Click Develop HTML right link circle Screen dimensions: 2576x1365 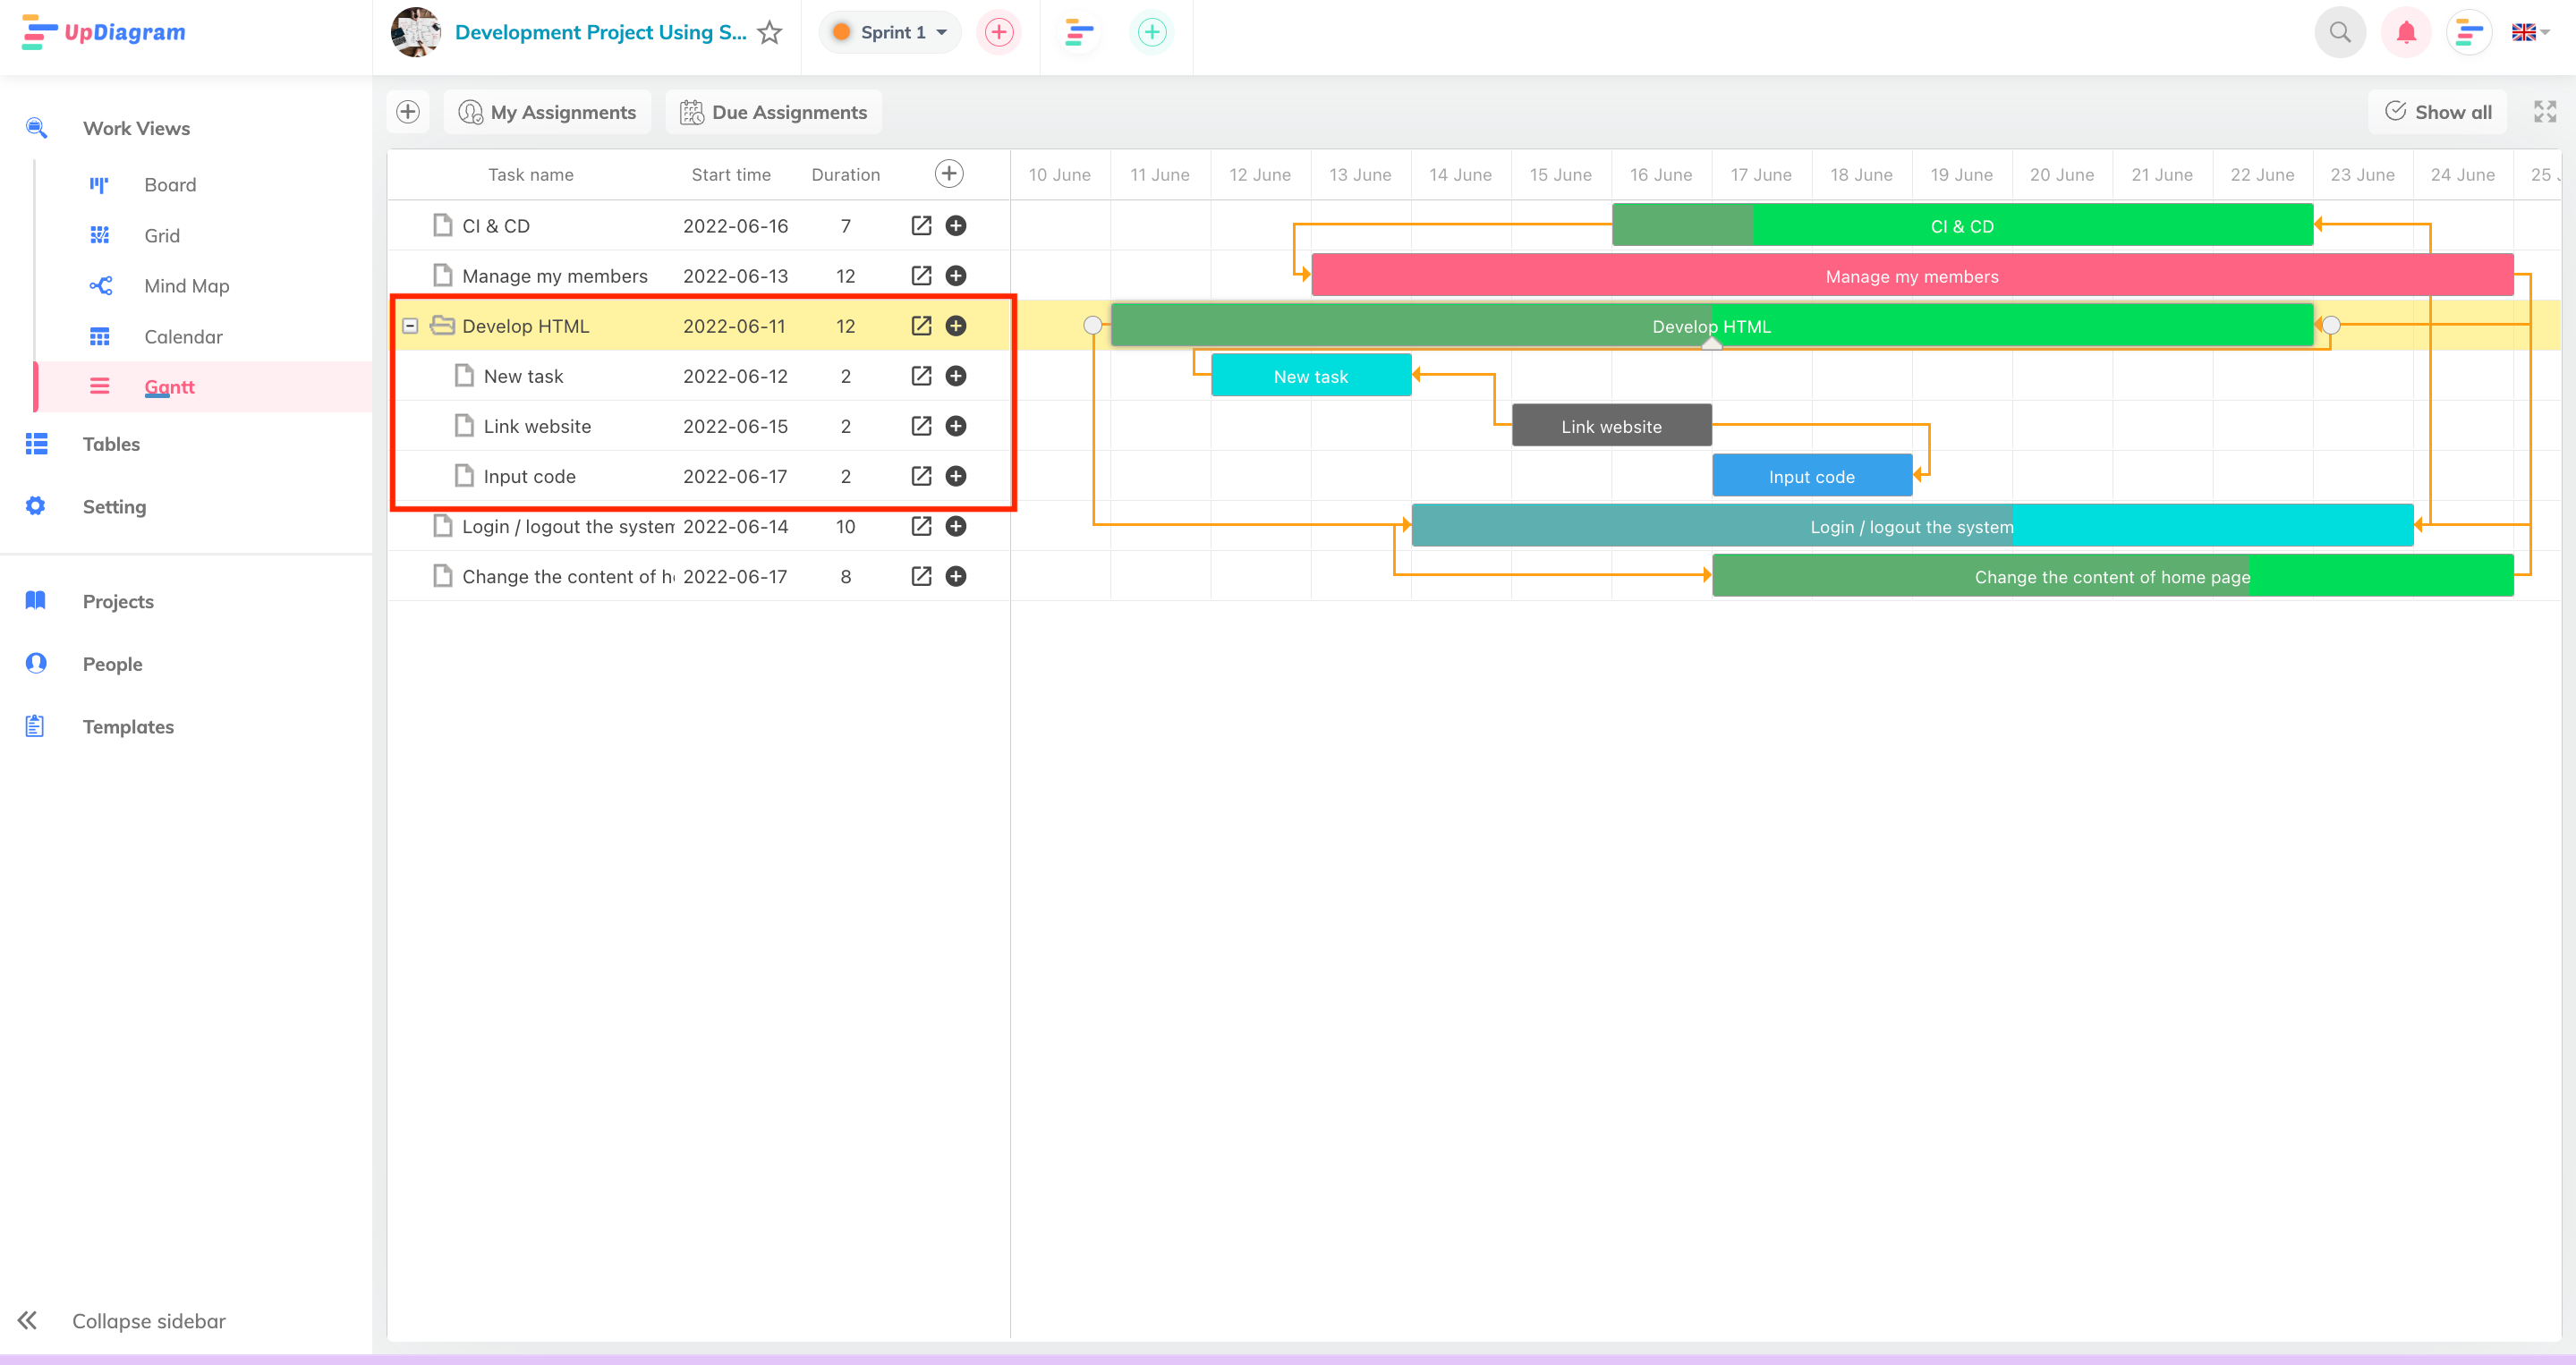pos(2331,325)
